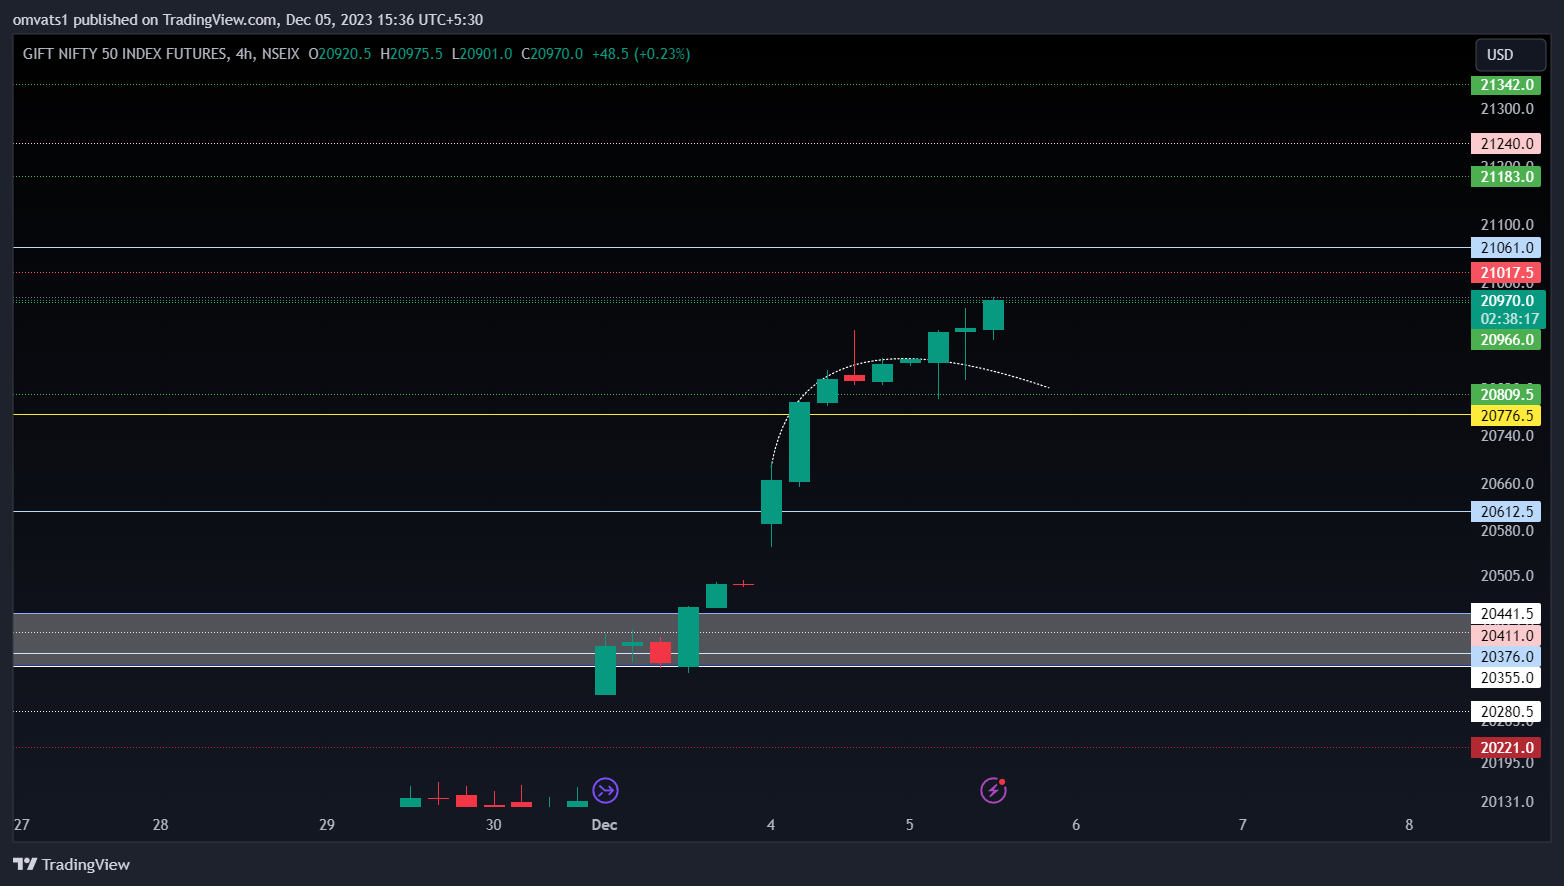Click the 20411.0 pink price label
This screenshot has width=1564, height=886.
[1506, 636]
